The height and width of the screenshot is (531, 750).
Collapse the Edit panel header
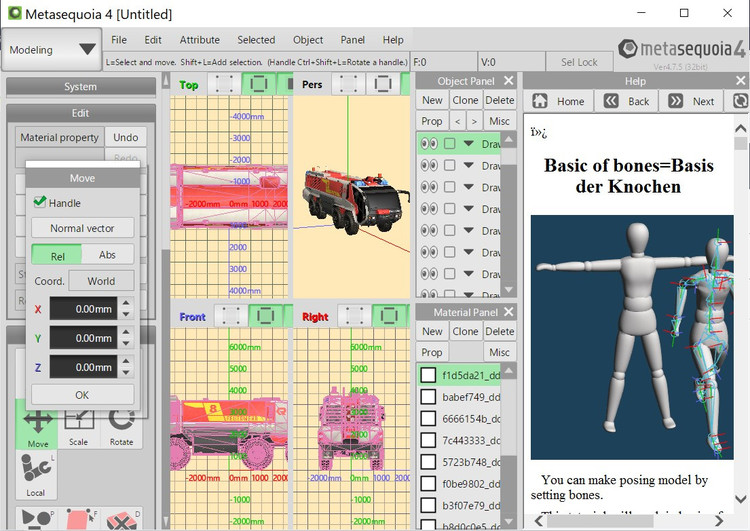point(80,113)
